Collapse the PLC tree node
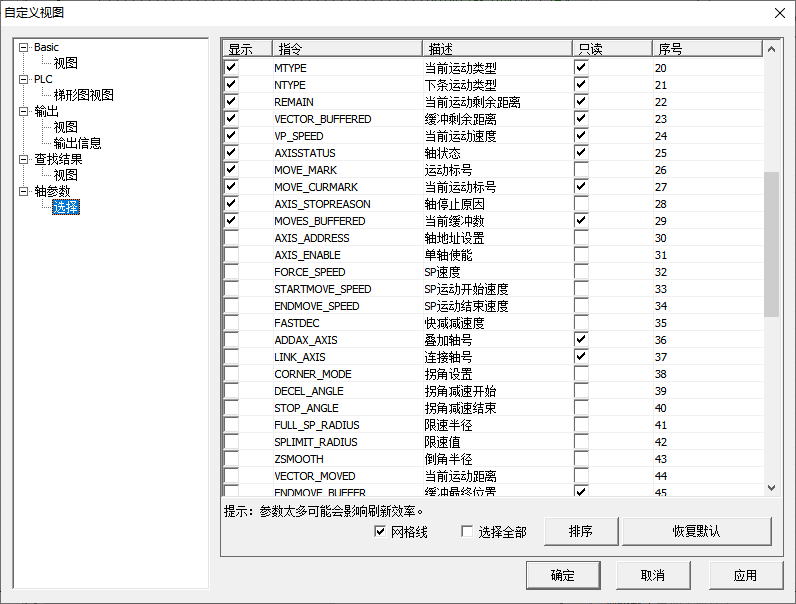 pyautogui.click(x=23, y=80)
